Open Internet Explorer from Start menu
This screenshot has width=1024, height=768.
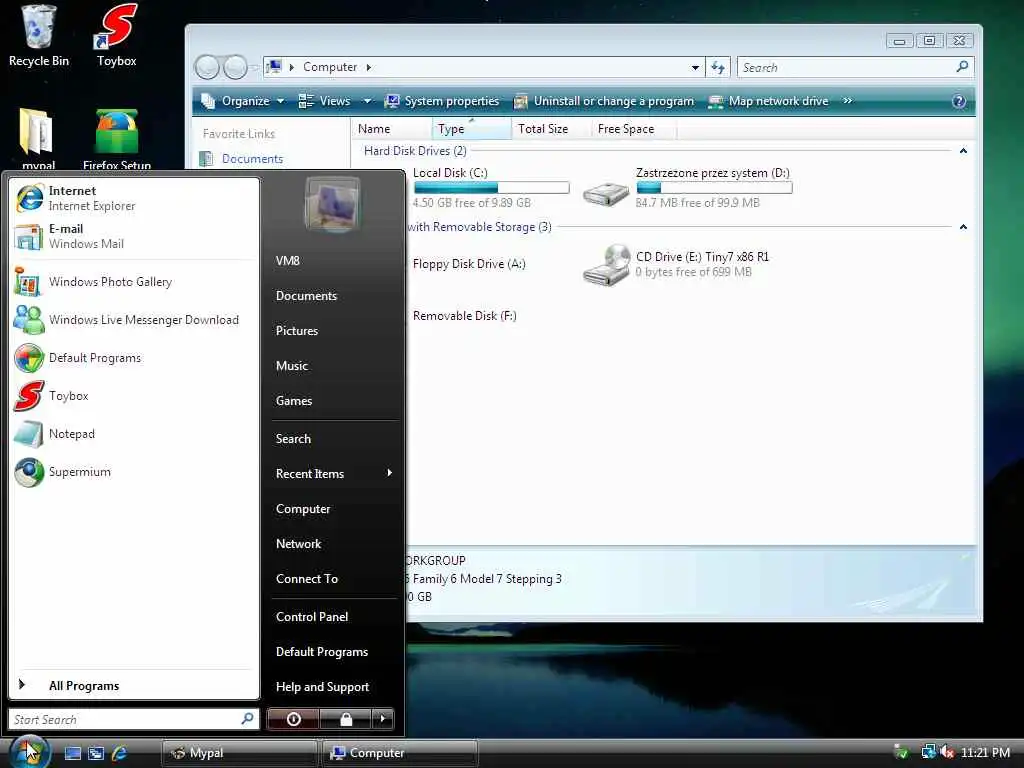(134, 198)
